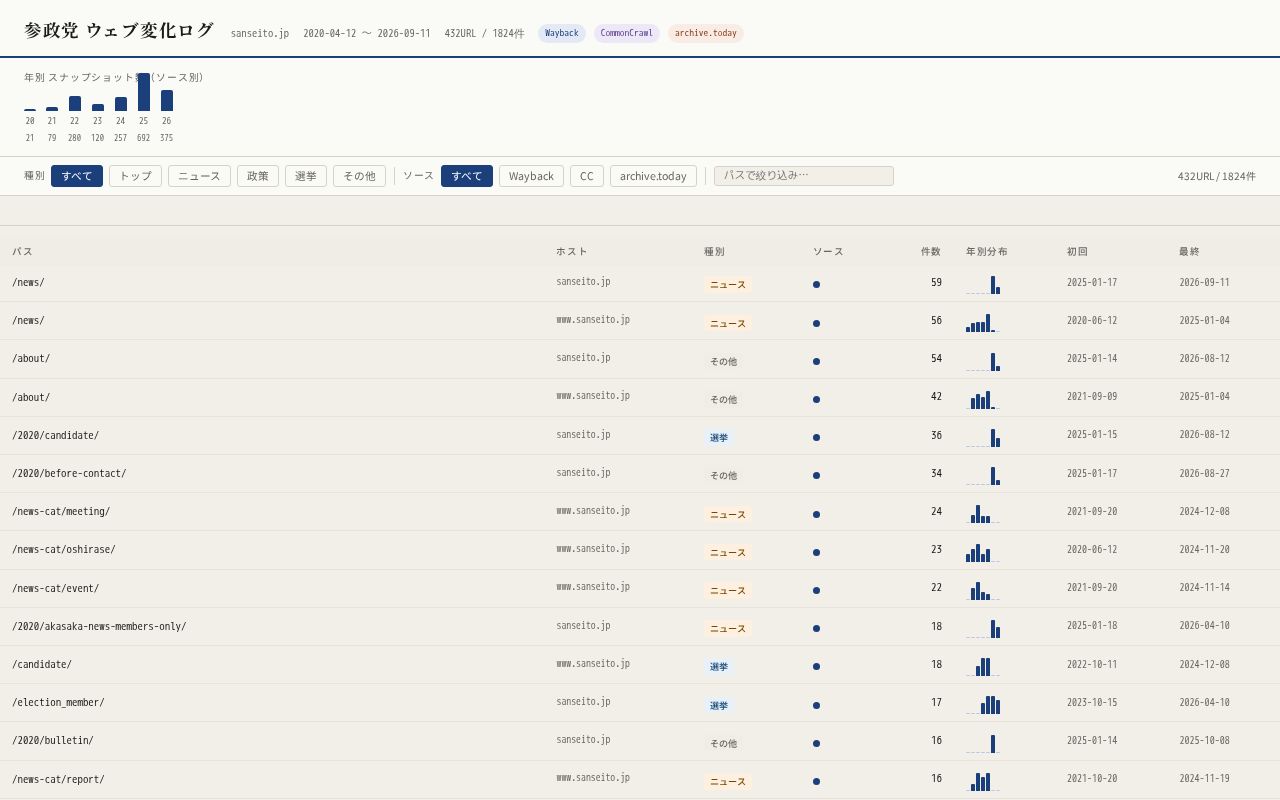Open the /news/ row for www.sanseito.jp
1280x800 pixels.
pos(640,321)
